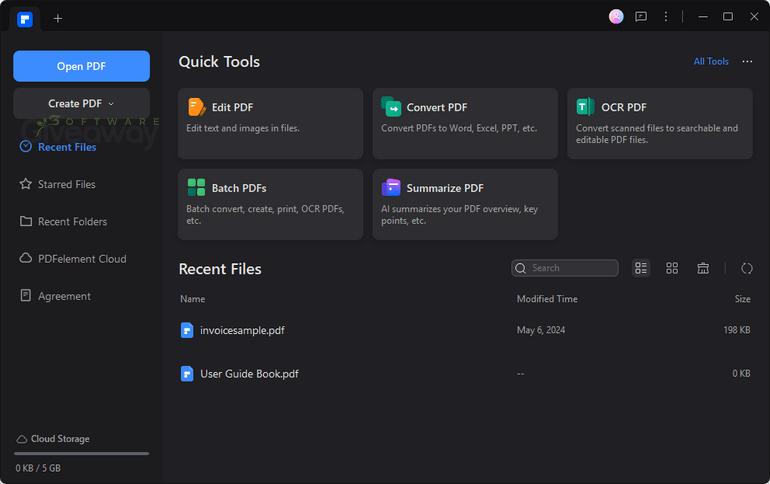Open the All Tools link
This screenshot has height=484, width=770.
tap(711, 61)
